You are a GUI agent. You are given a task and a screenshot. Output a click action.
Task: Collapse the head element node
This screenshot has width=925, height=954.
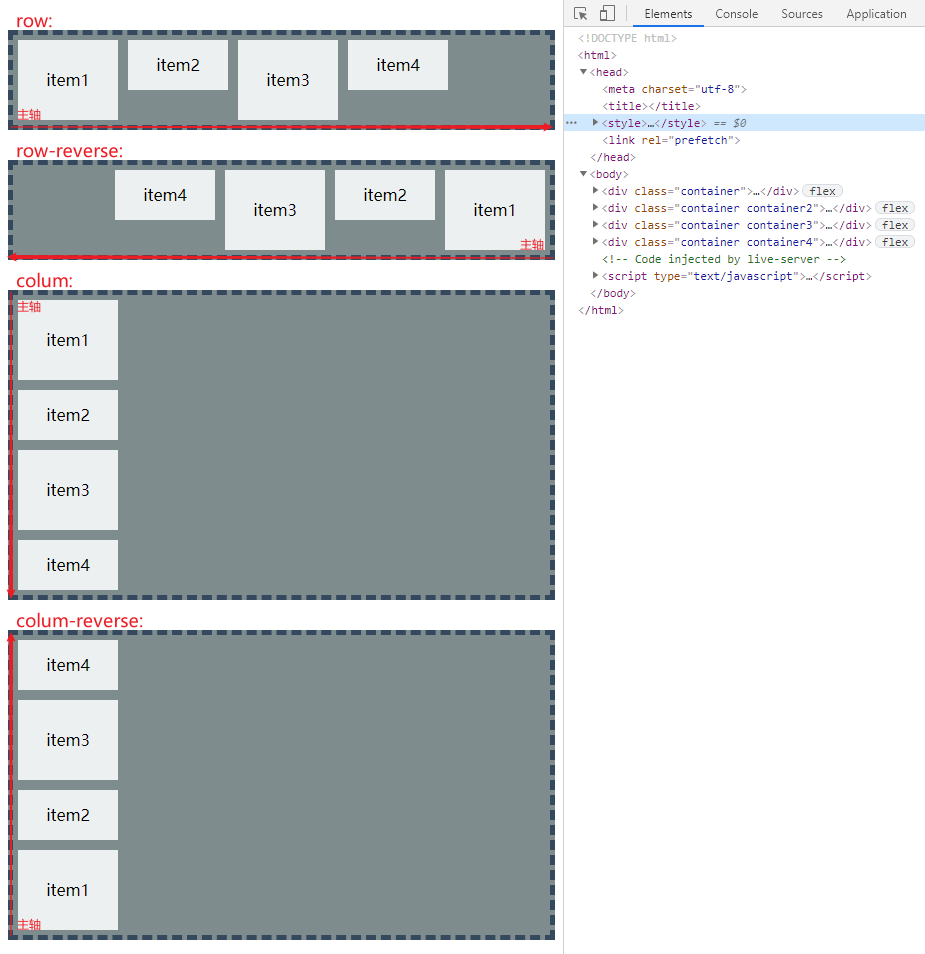click(x=584, y=72)
